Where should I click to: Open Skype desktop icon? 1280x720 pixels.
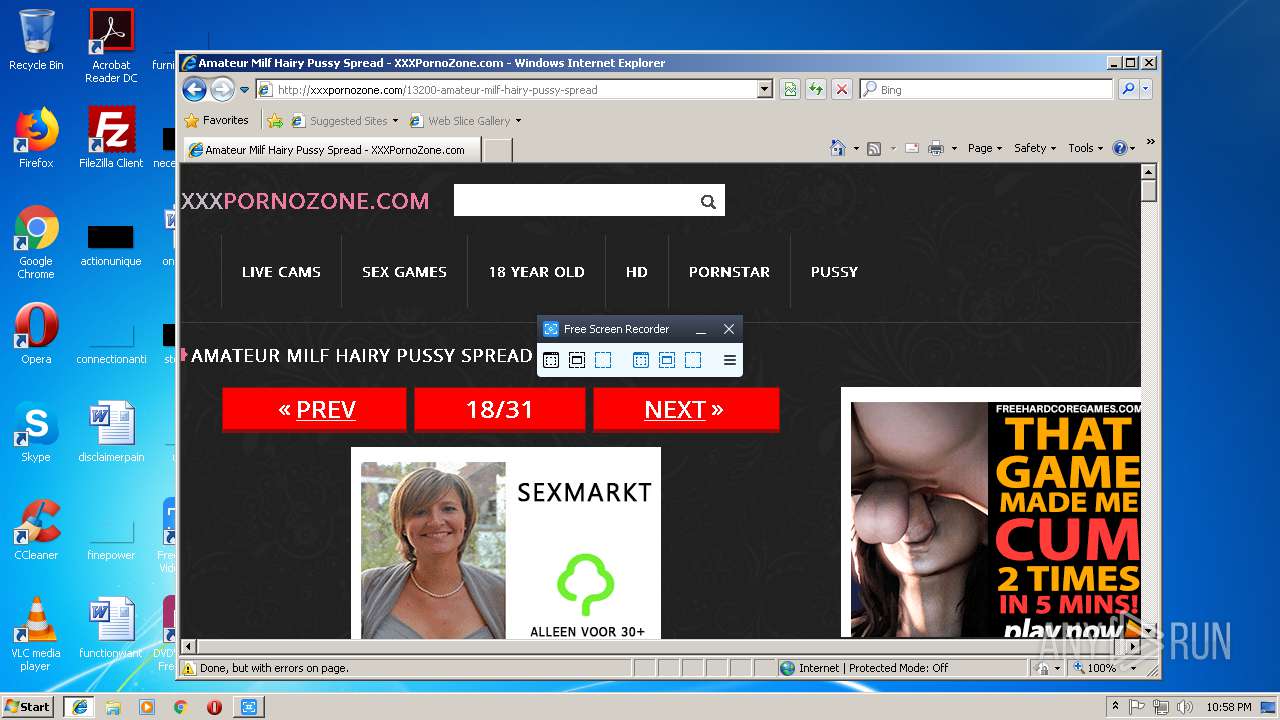(36, 432)
